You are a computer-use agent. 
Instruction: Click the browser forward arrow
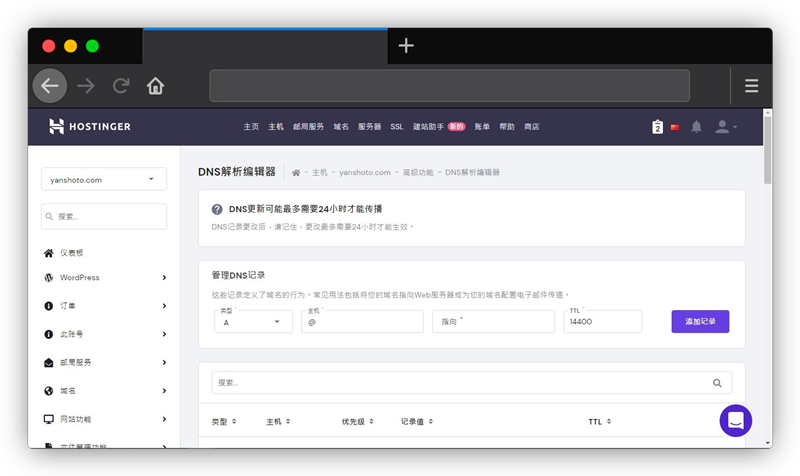pyautogui.click(x=86, y=86)
